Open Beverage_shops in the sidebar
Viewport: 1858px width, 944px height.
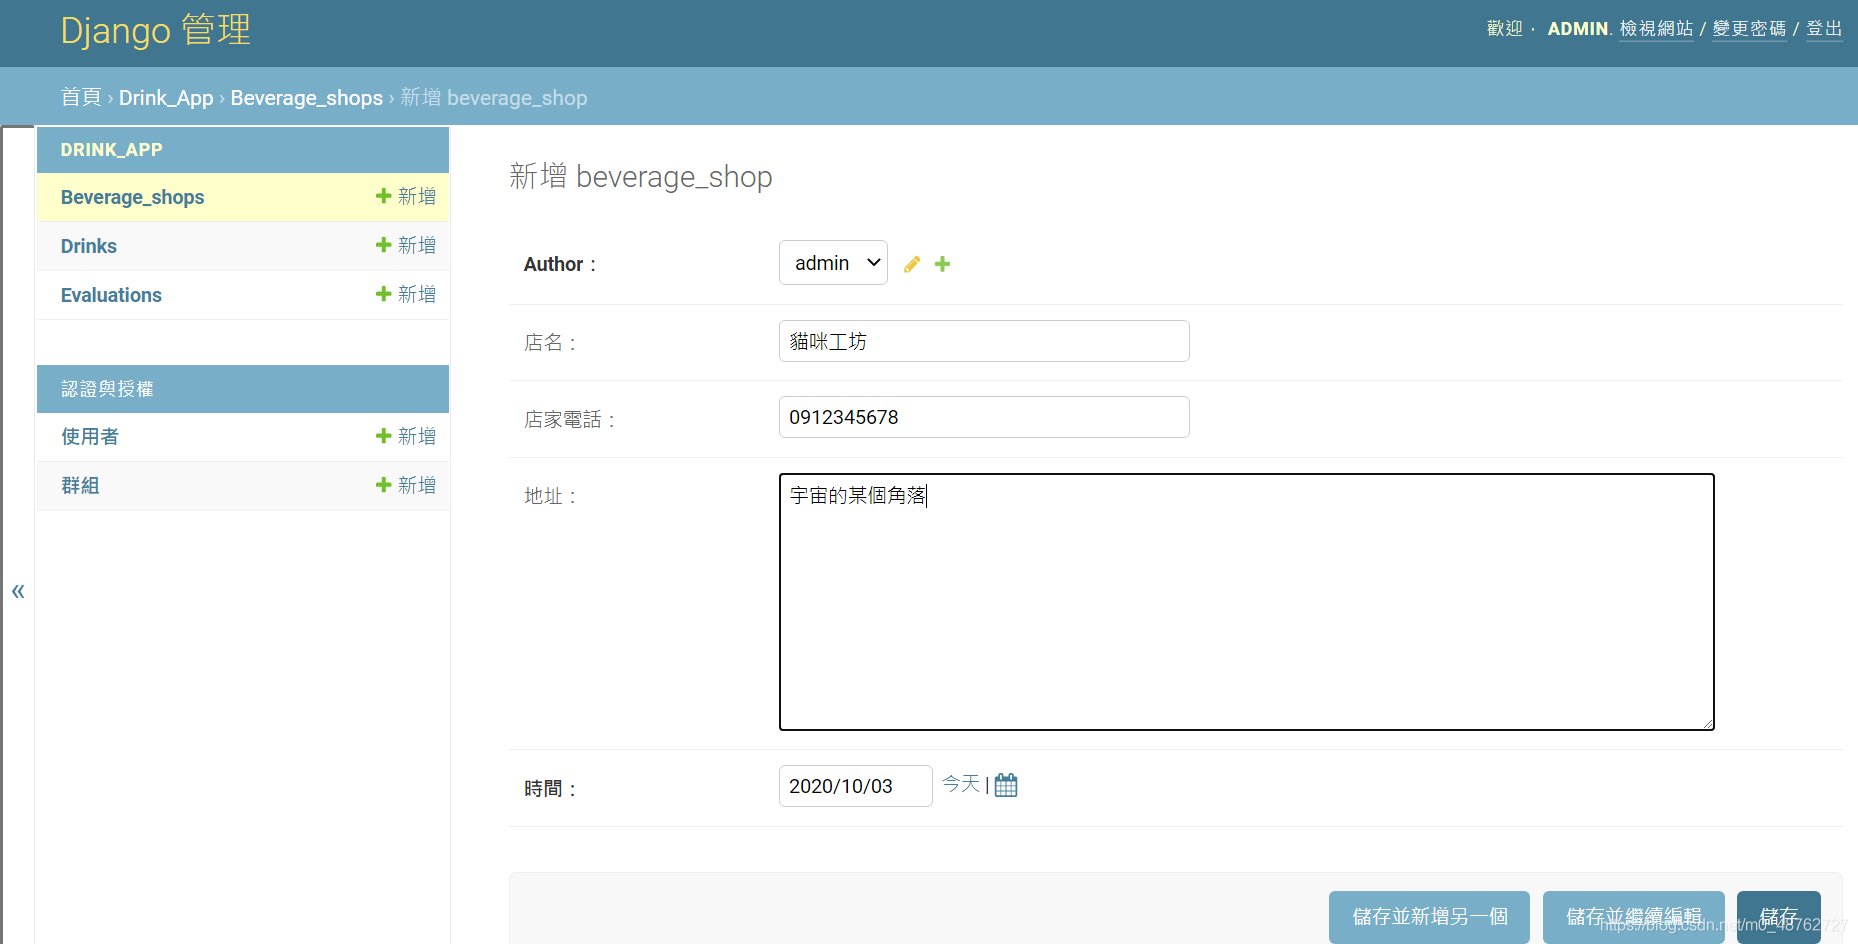click(x=132, y=197)
